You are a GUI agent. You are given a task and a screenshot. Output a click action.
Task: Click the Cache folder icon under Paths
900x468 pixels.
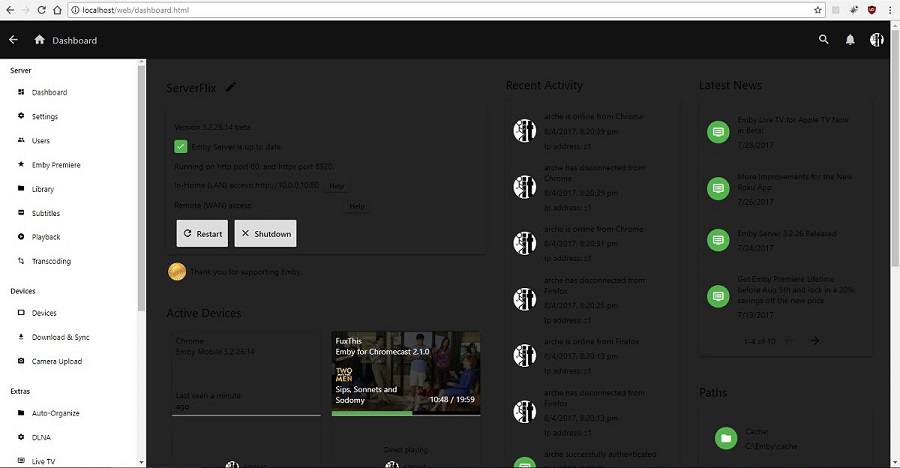726,439
